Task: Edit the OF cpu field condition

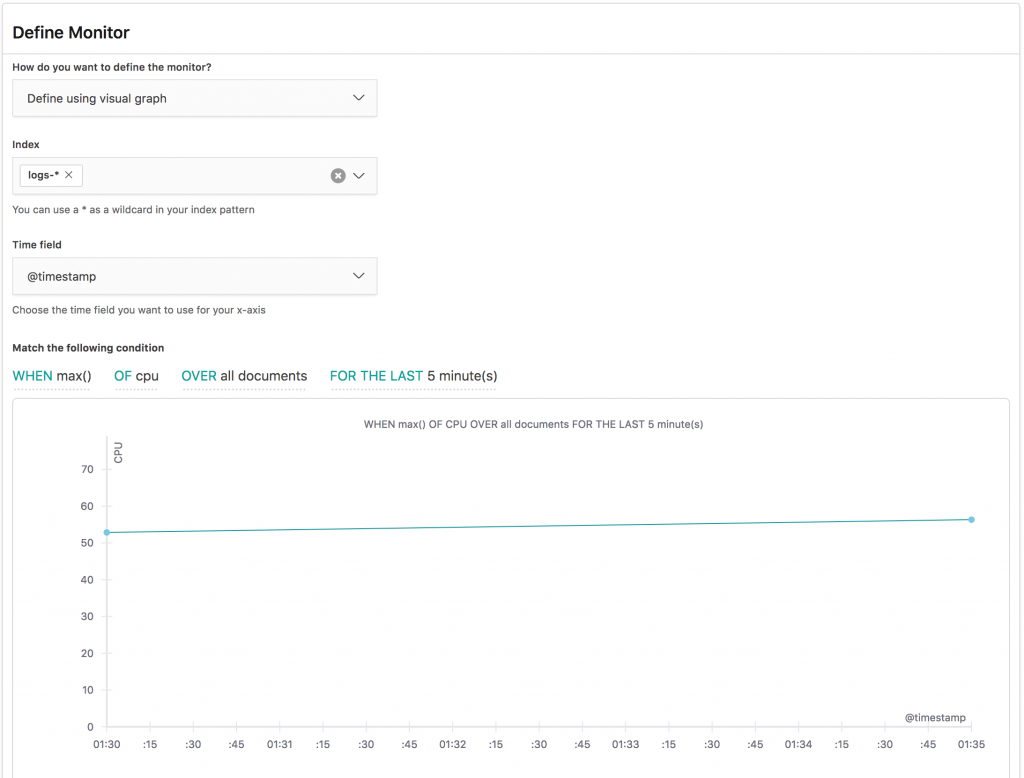Action: point(137,376)
